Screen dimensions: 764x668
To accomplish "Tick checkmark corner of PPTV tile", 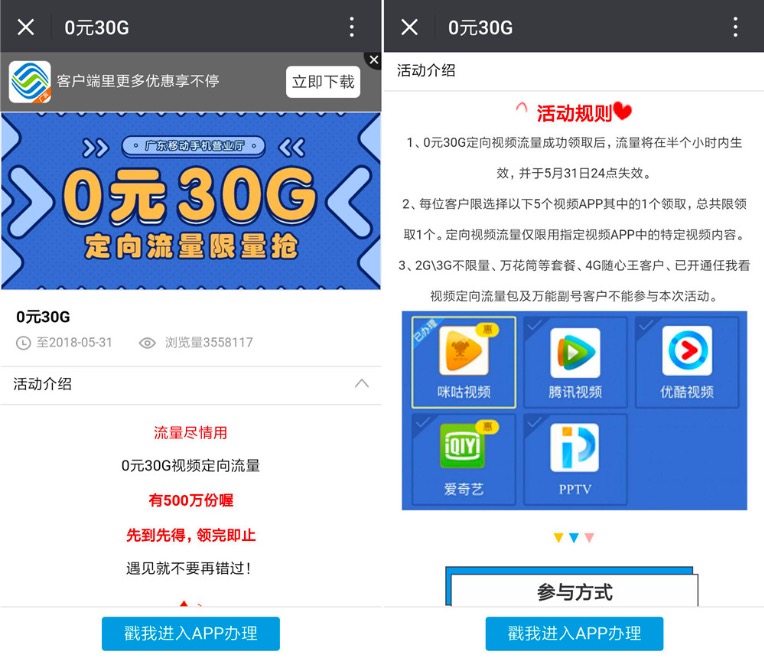I will point(534,422).
